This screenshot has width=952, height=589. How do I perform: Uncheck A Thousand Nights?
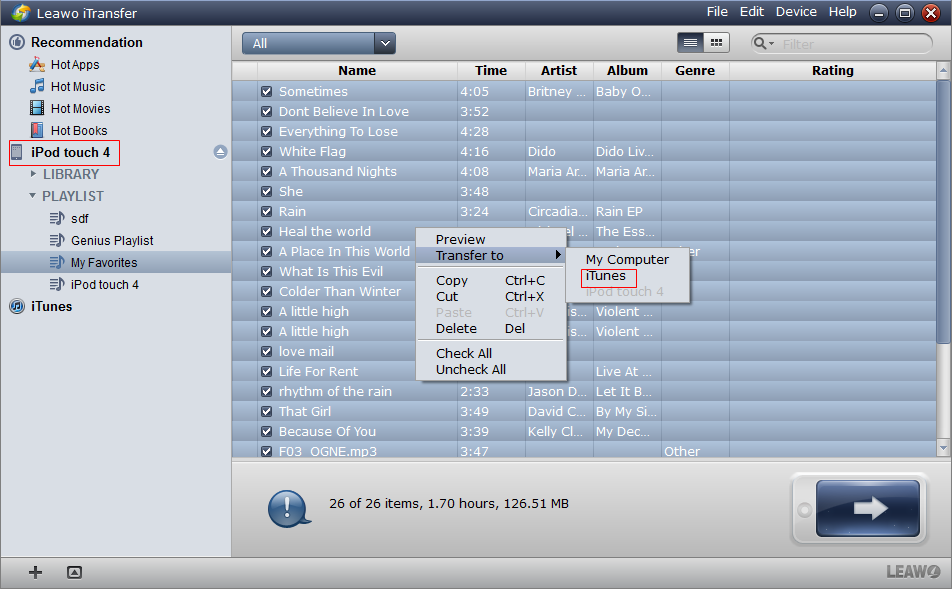click(x=266, y=171)
